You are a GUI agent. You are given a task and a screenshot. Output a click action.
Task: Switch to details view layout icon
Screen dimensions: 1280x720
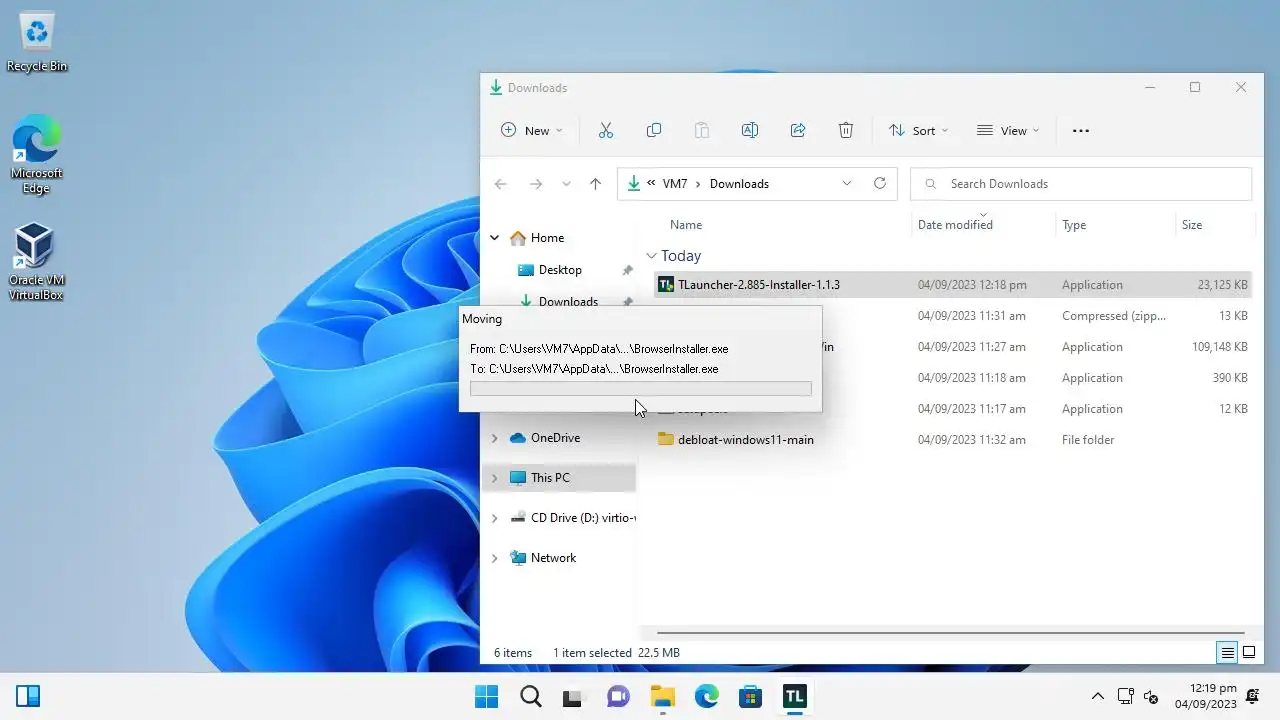click(1227, 653)
